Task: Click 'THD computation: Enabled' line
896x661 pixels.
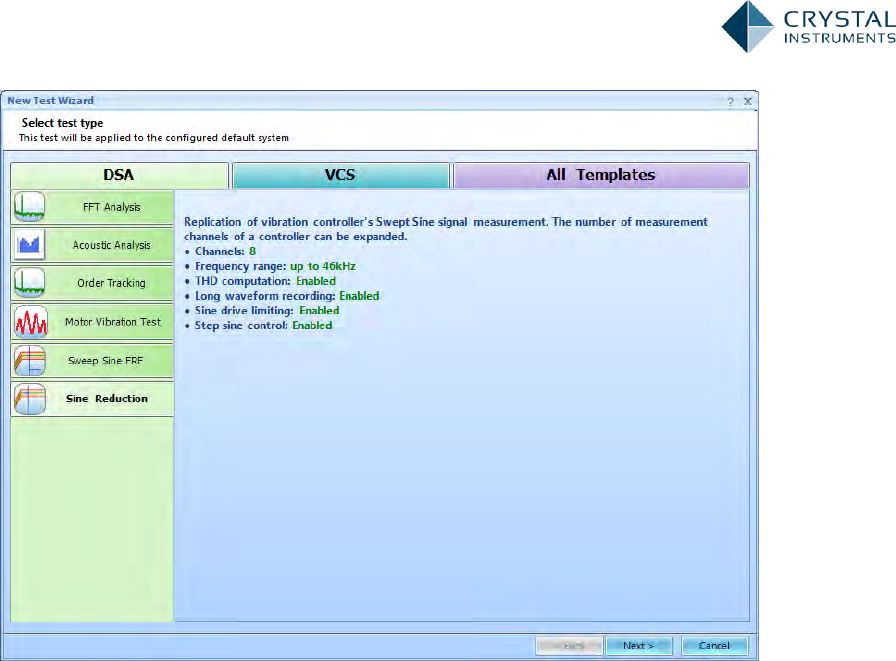Action: click(x=265, y=281)
